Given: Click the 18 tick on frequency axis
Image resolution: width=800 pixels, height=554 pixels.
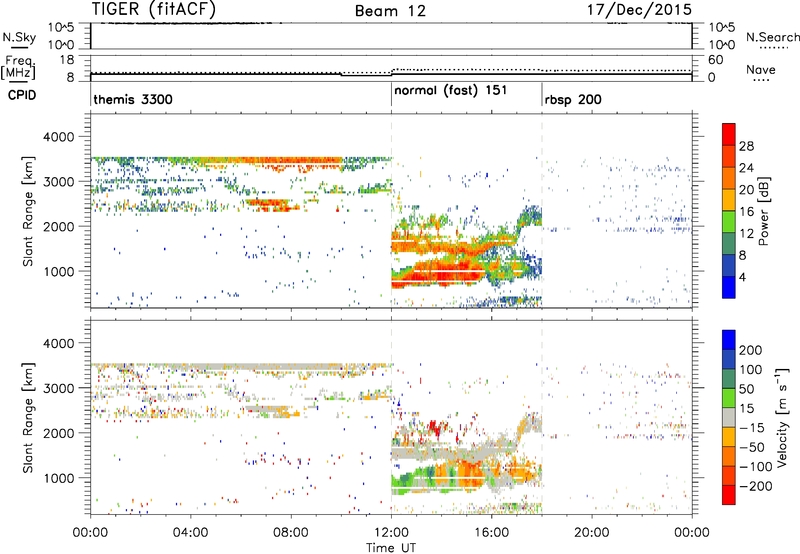Looking at the screenshot, I should (67, 60).
